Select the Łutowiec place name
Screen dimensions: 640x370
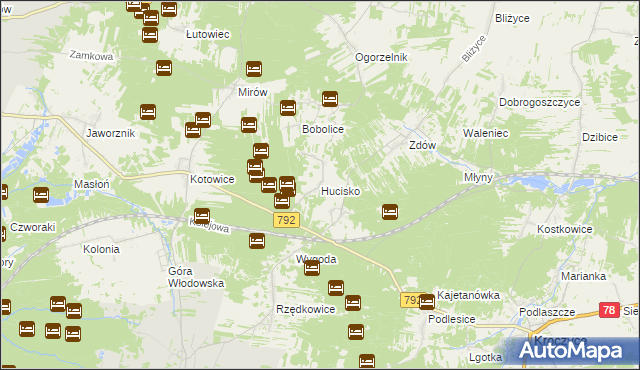click(x=208, y=34)
